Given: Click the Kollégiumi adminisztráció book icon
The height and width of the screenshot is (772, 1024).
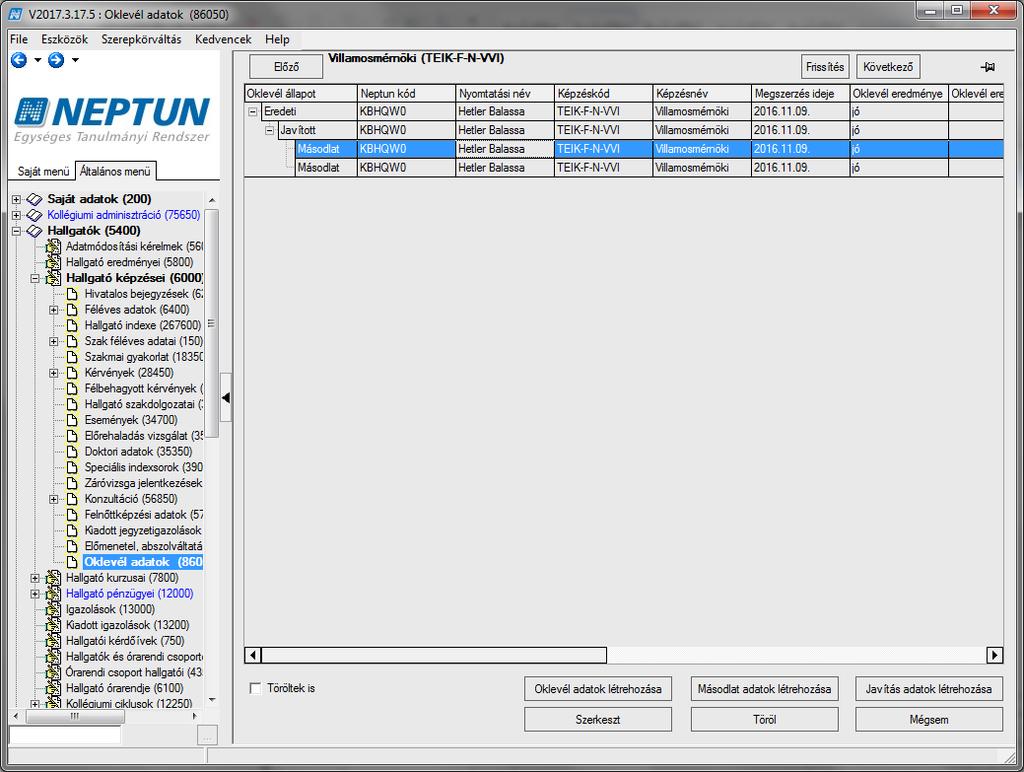Looking at the screenshot, I should click(x=34, y=215).
